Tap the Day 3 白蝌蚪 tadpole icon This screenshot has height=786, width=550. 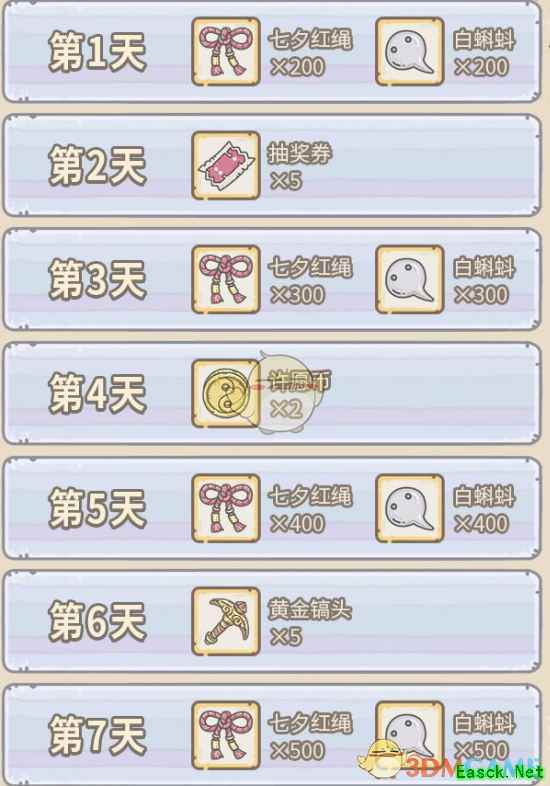(x=410, y=279)
